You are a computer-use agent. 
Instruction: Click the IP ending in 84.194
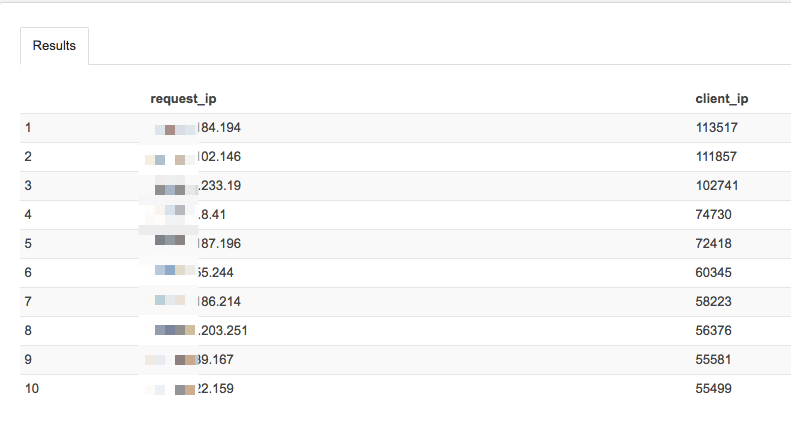[x=197, y=128]
